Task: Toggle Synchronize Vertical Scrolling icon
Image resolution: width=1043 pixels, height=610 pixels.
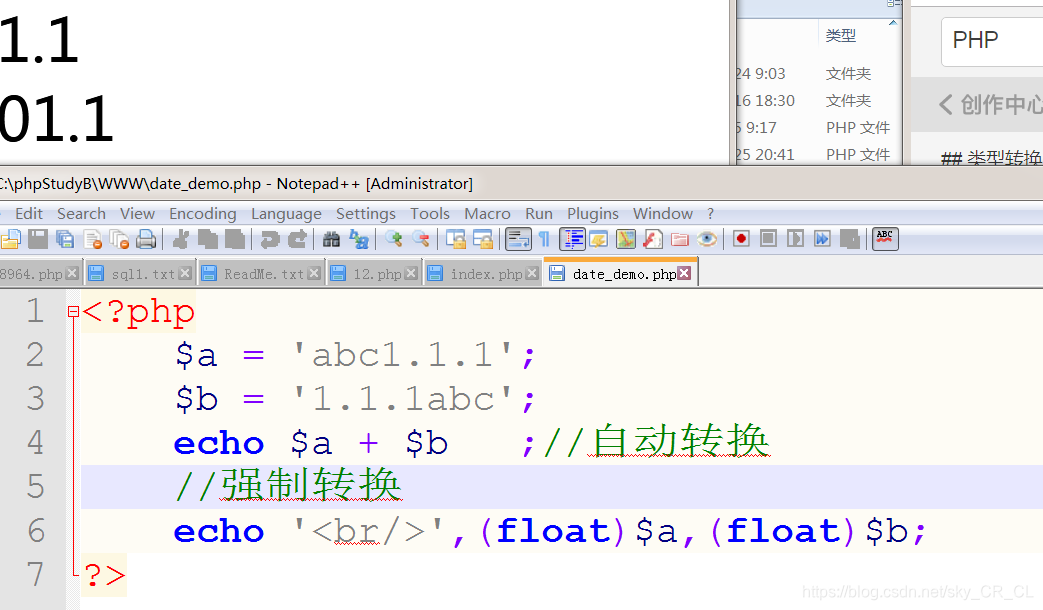Action: tap(456, 239)
